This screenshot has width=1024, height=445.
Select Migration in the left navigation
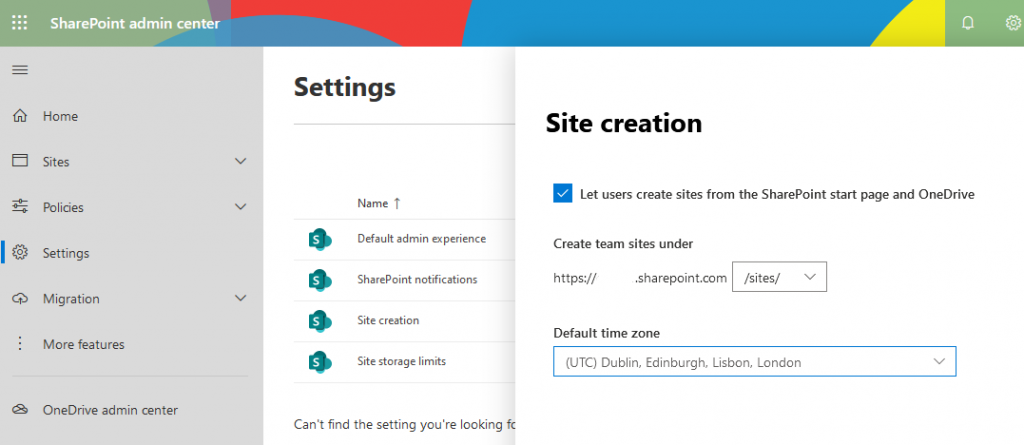click(71, 299)
